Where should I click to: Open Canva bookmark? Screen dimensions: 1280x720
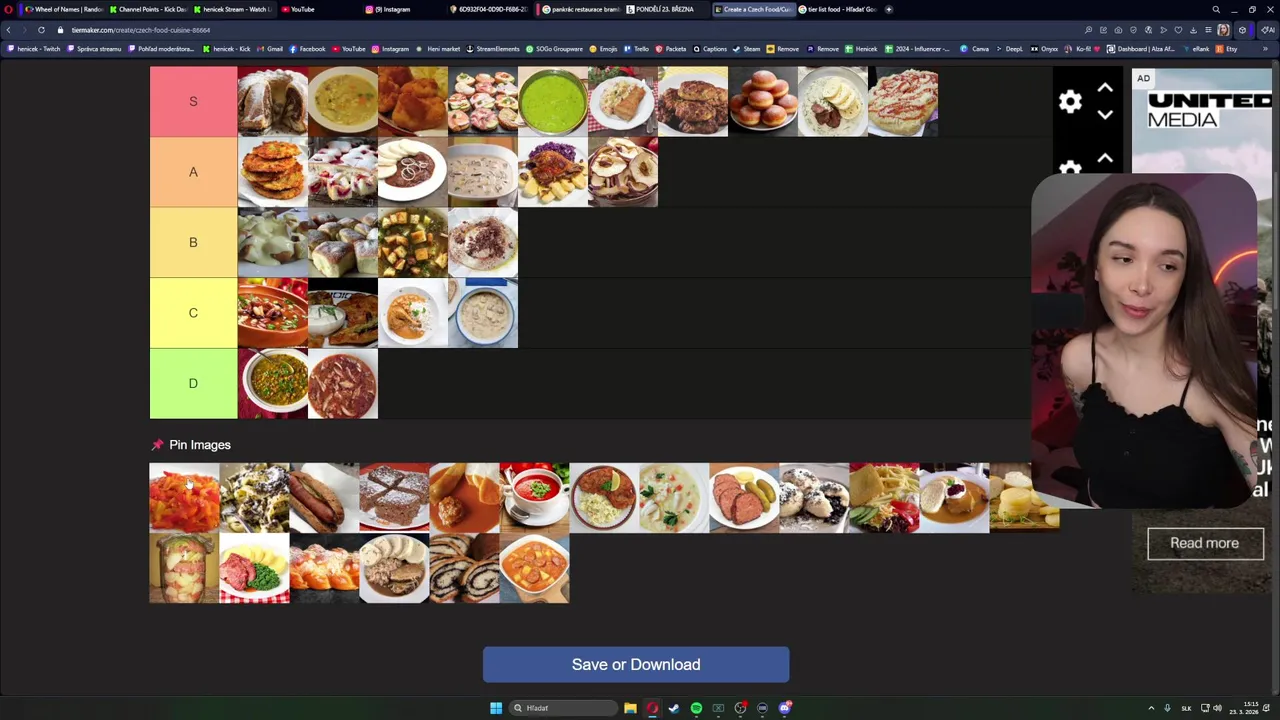pos(975,48)
